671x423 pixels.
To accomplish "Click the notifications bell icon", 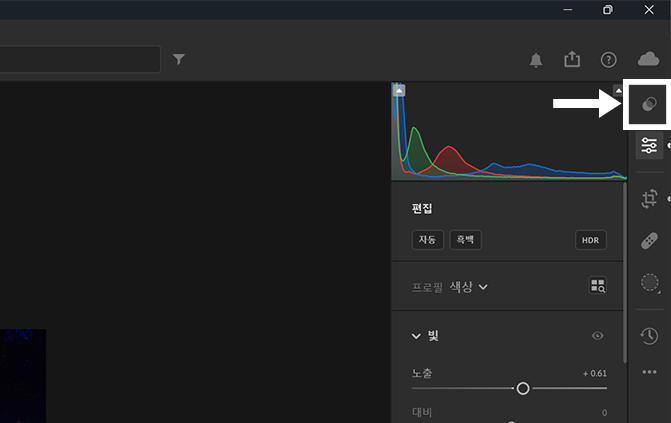I will coord(536,60).
